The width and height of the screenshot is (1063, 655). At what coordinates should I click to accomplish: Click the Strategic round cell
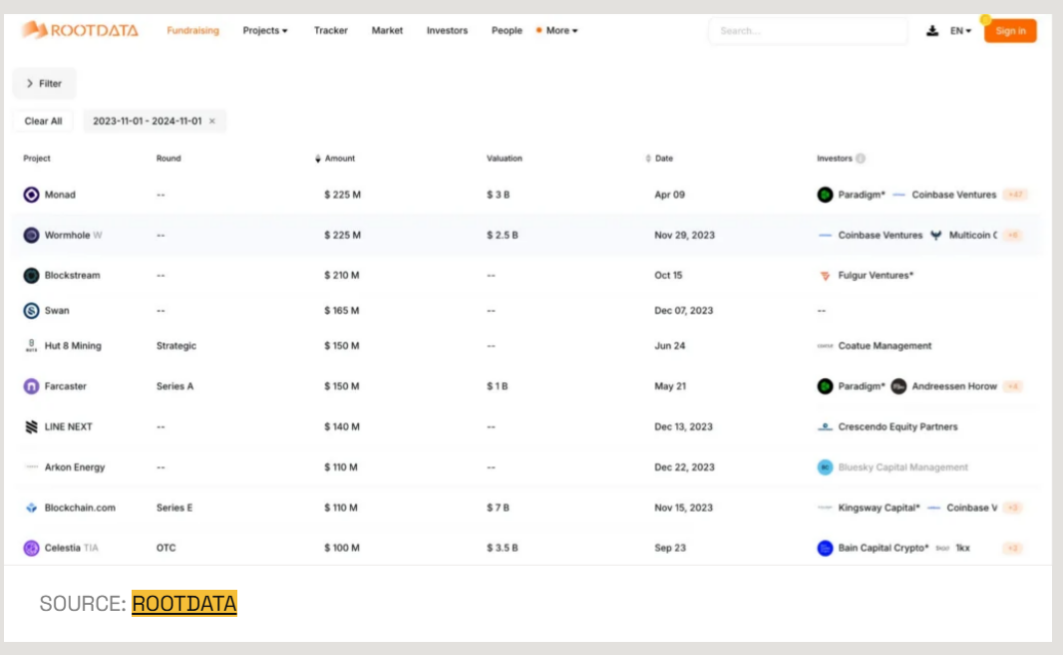pyautogui.click(x=176, y=346)
